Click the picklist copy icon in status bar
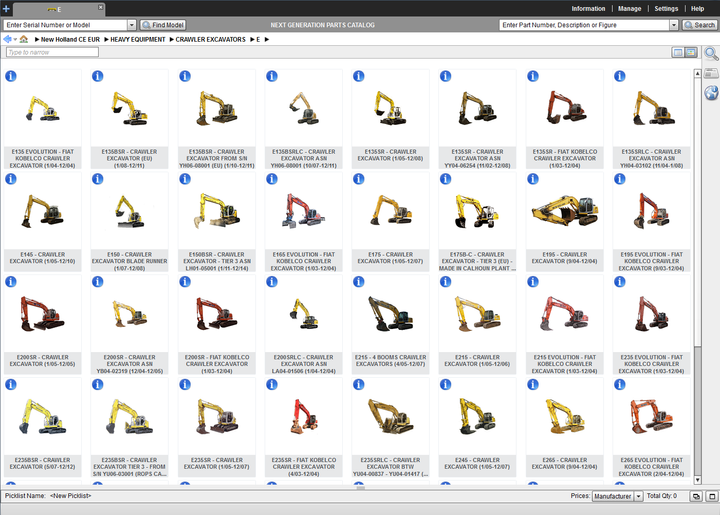720x515 pixels. click(696, 496)
